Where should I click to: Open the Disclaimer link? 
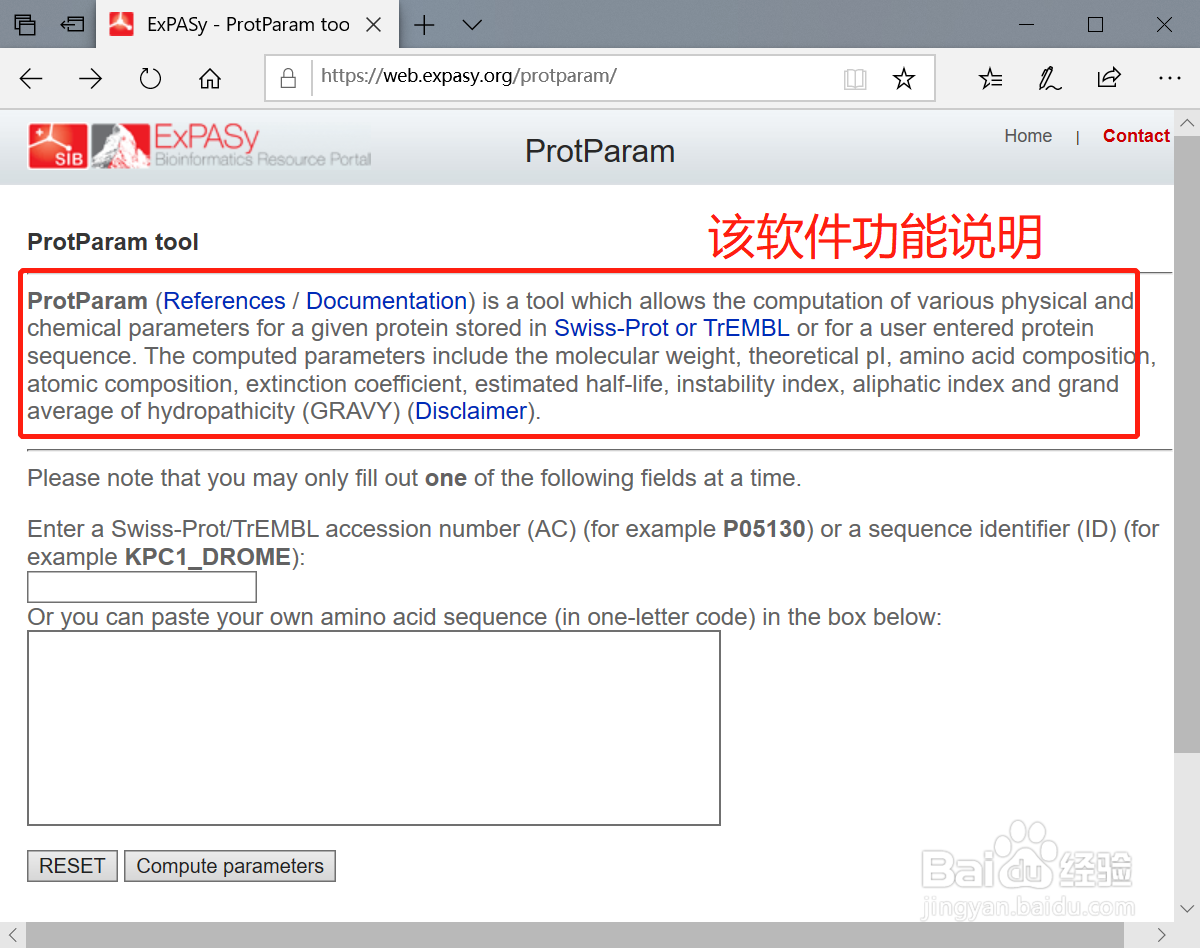point(471,411)
